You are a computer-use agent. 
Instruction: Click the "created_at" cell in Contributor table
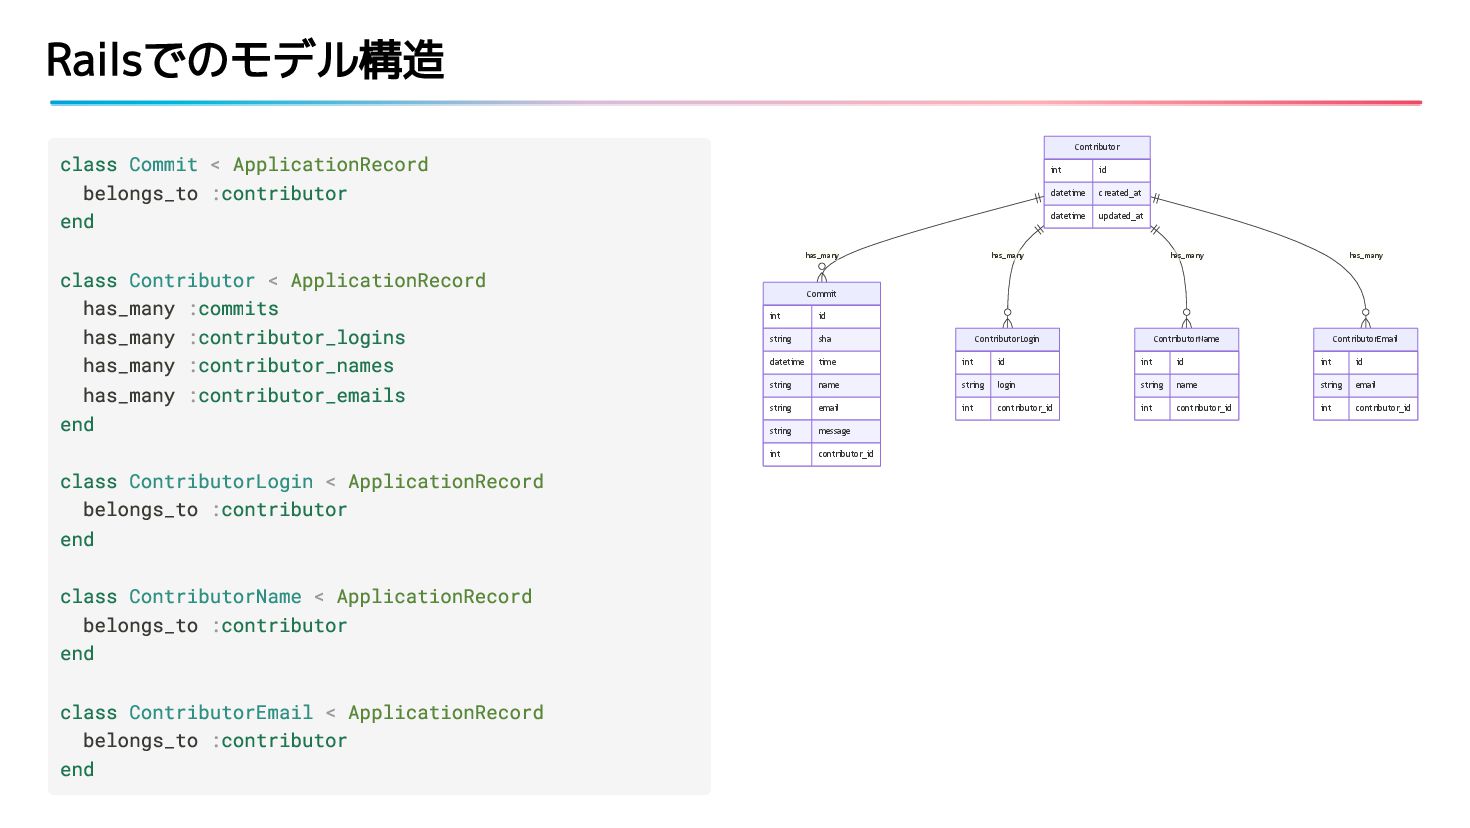pos(1121,193)
